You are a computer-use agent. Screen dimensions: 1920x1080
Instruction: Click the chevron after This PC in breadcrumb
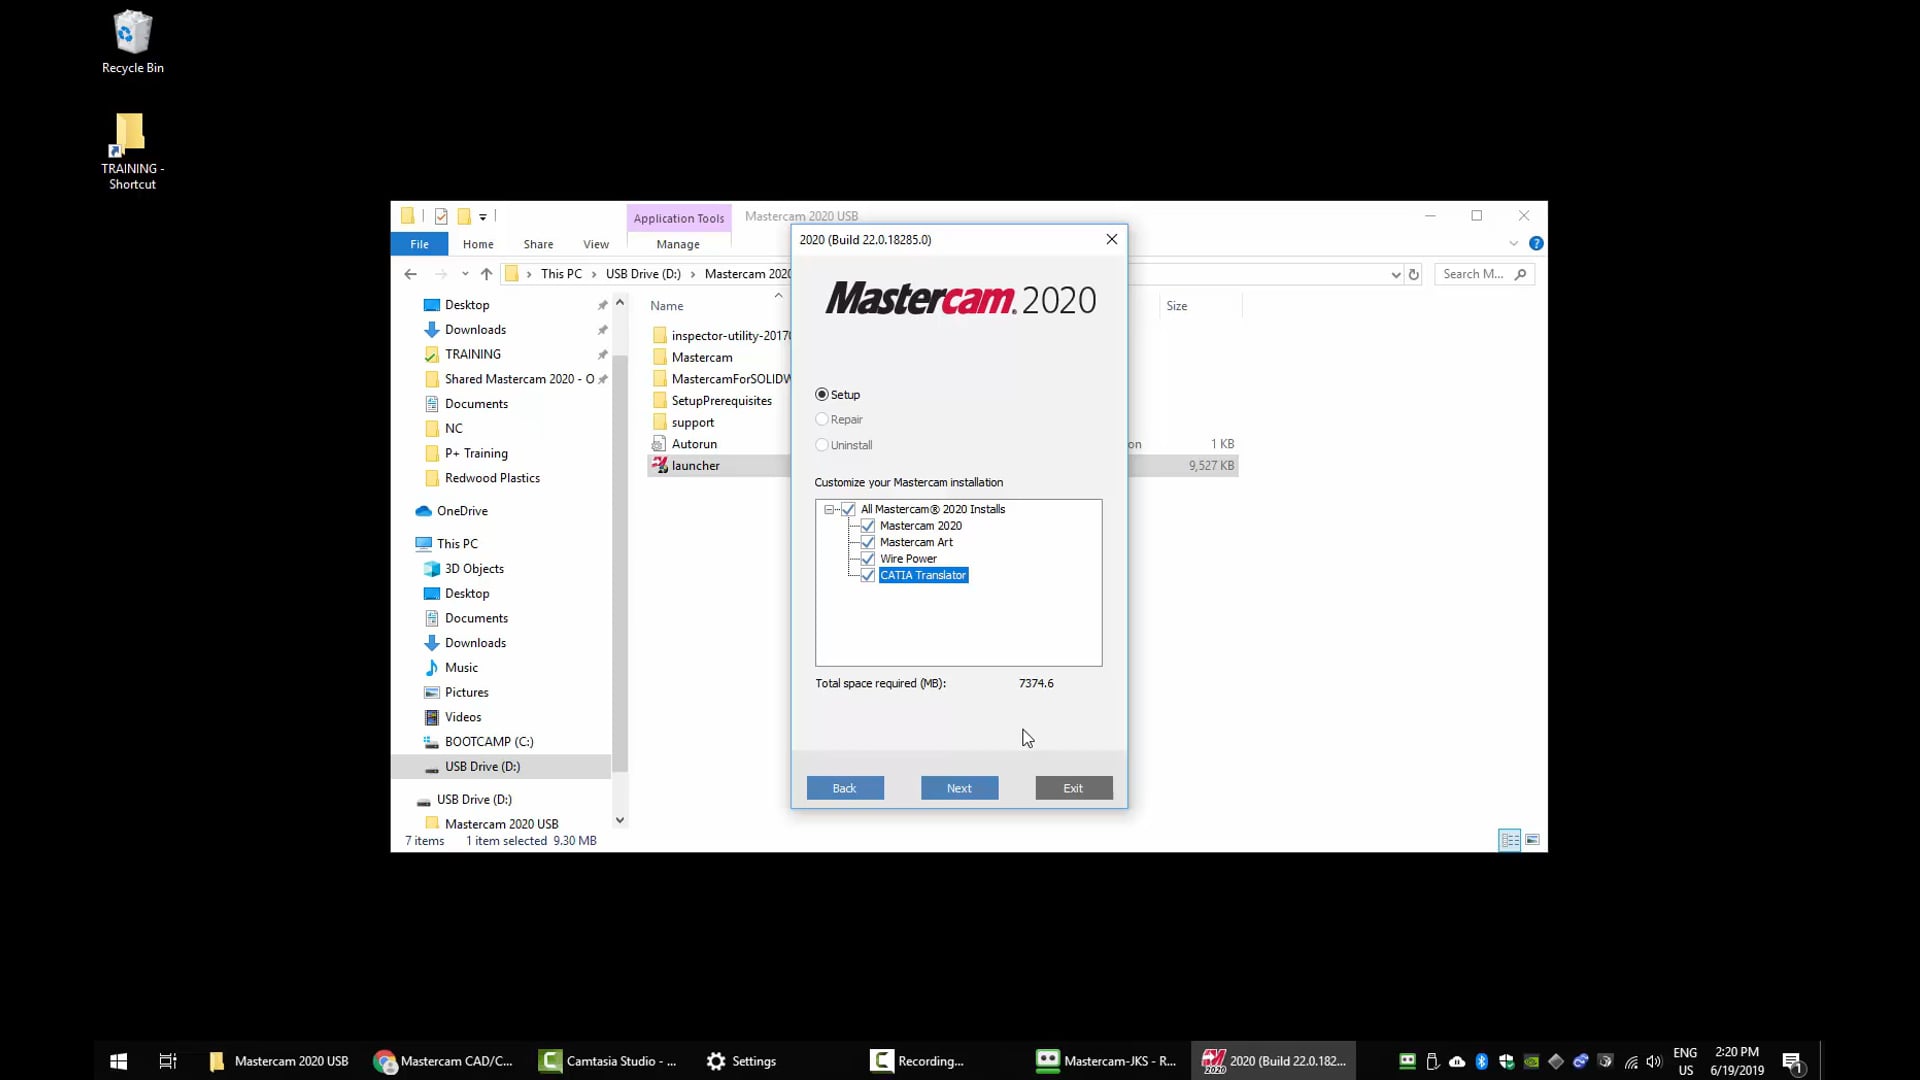[x=594, y=274]
